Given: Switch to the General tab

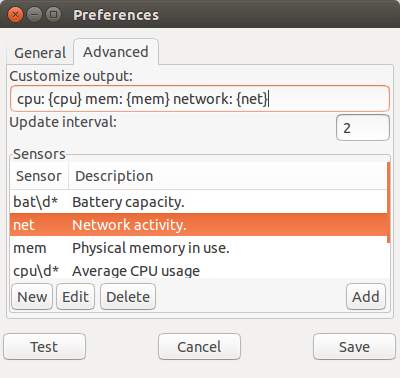Looking at the screenshot, I should pos(40,53).
